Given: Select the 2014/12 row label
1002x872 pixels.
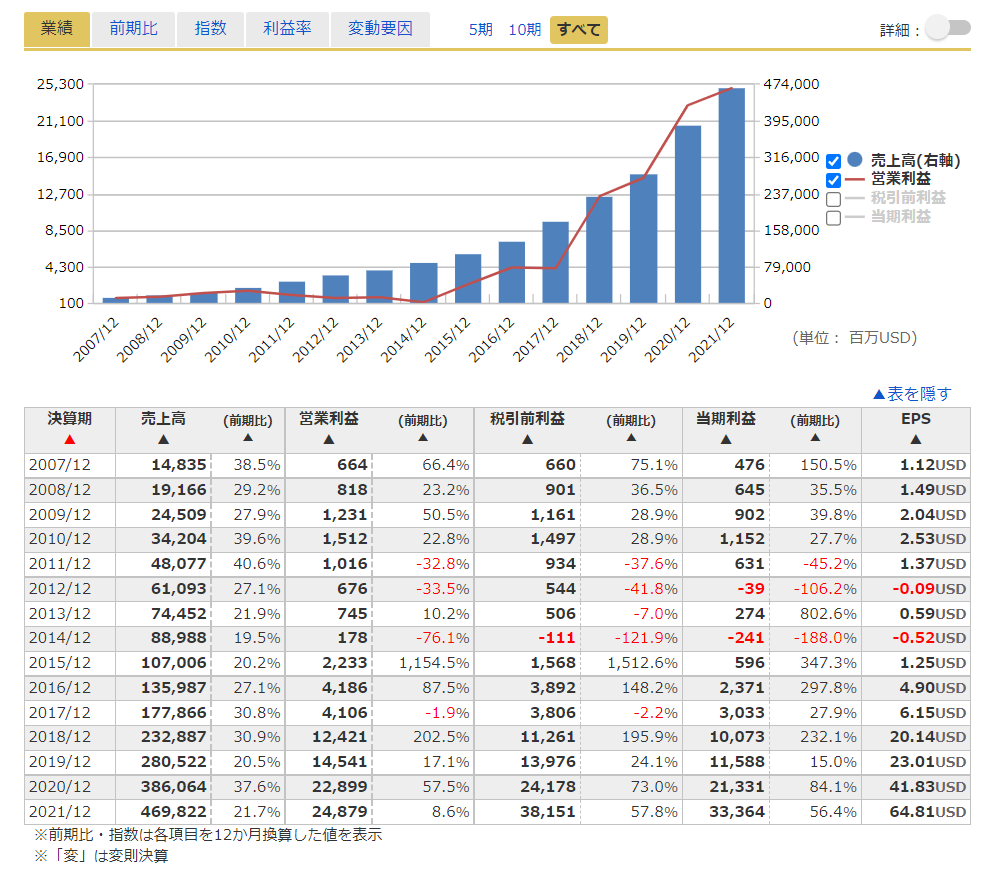Looking at the screenshot, I should 60,638.
